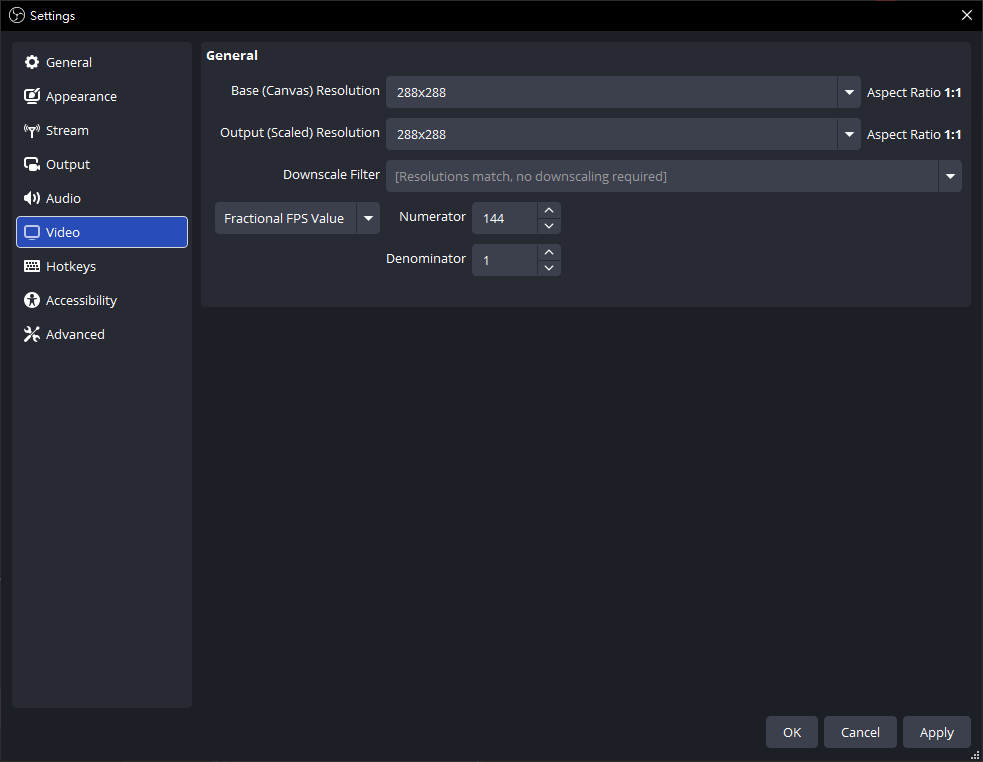The image size is (983, 762).
Task: Click the General section heading
Action: click(x=232, y=55)
